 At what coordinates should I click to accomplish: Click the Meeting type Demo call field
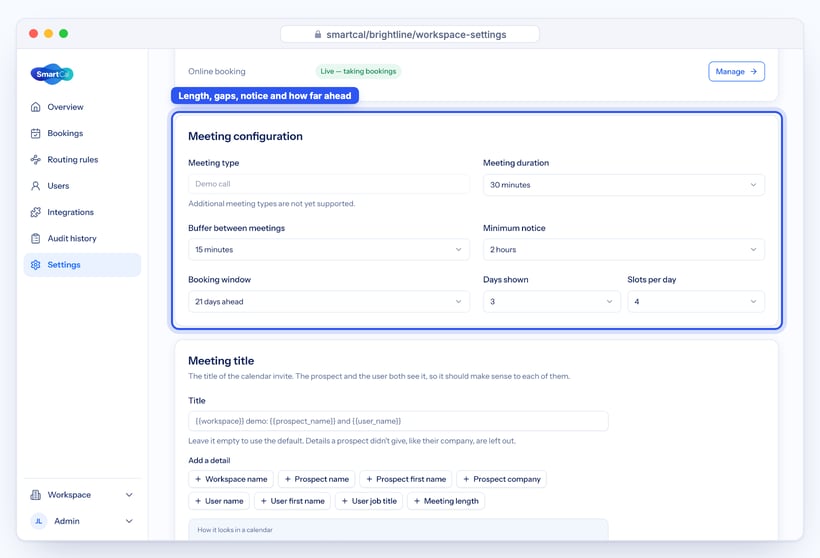pyautogui.click(x=328, y=184)
